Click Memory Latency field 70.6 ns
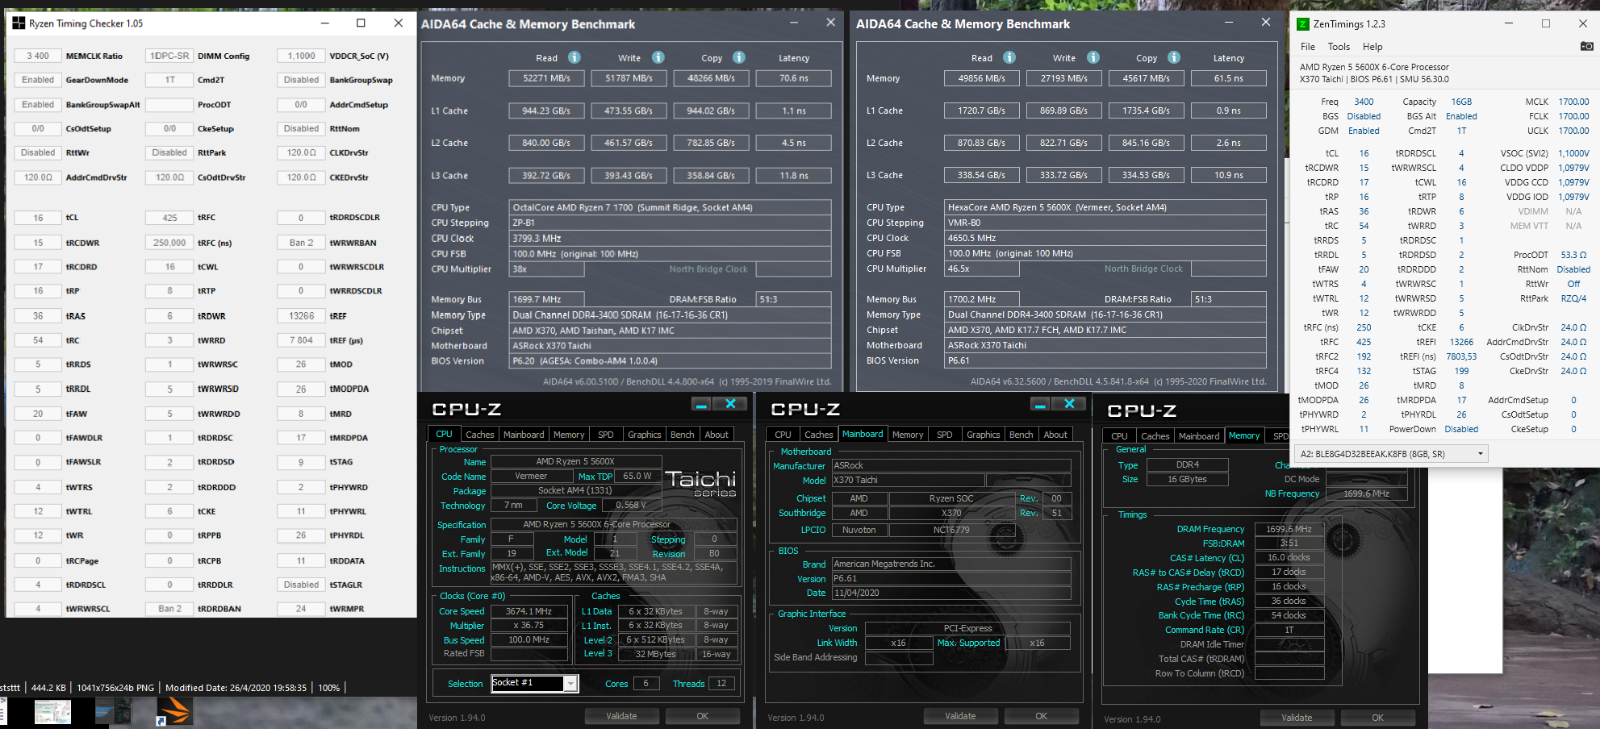This screenshot has width=1600, height=741. tap(793, 78)
